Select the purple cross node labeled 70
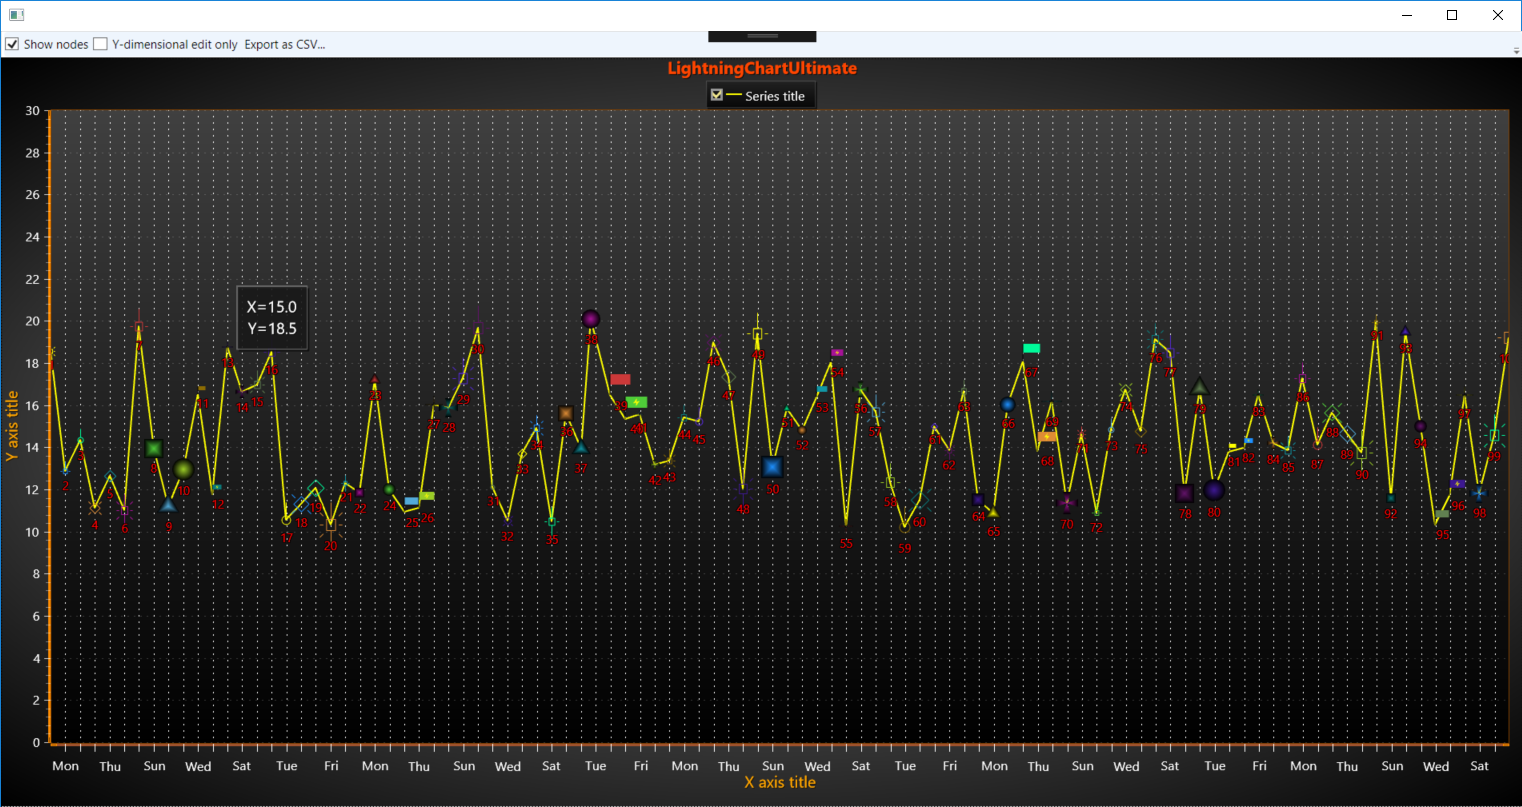 pyautogui.click(x=1067, y=502)
